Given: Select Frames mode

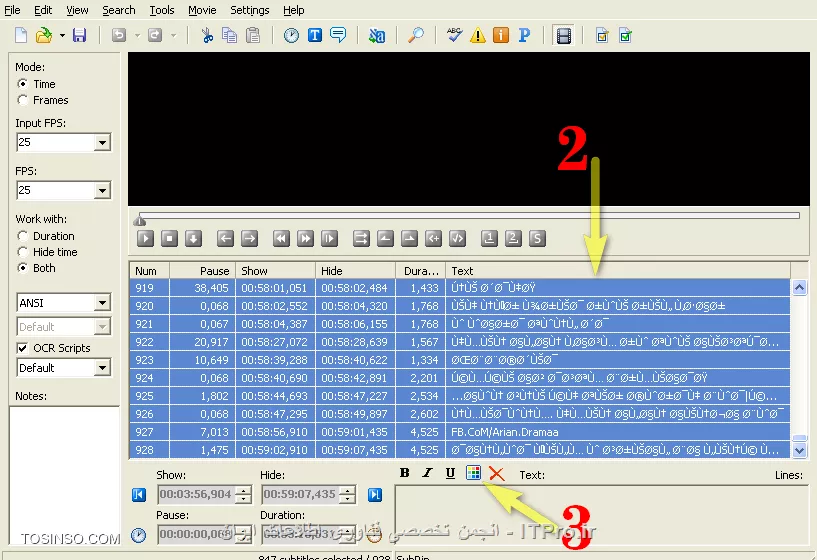Looking at the screenshot, I should pos(22,100).
